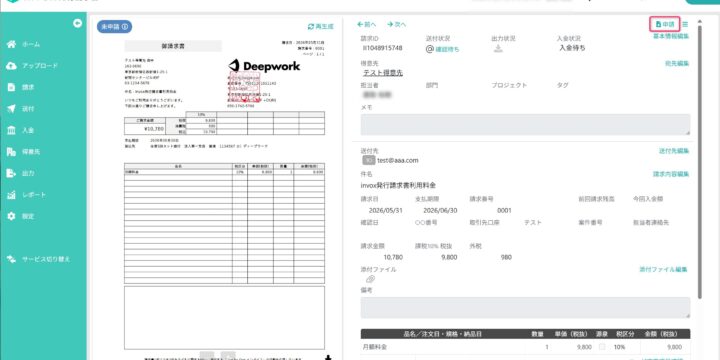Open the 出力 export icon in sidebar
The width and height of the screenshot is (720, 360).
tap(11, 173)
